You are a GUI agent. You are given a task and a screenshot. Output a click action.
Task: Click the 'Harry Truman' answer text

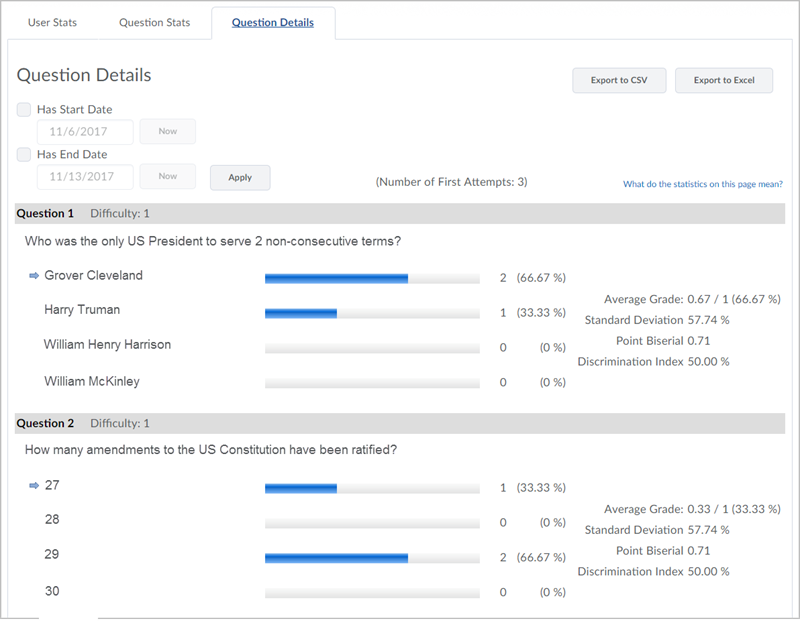[82, 310]
